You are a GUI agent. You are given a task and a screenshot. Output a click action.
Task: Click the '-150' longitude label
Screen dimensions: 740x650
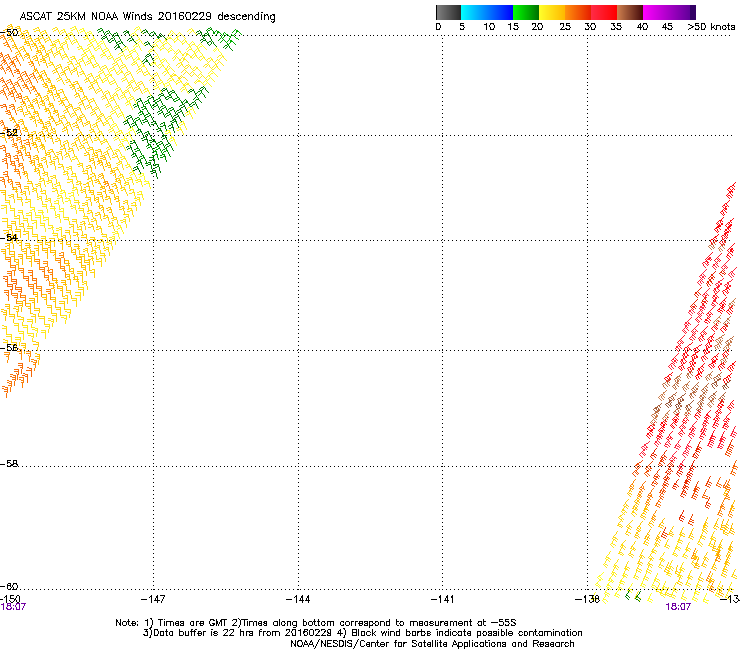[x=10, y=599]
